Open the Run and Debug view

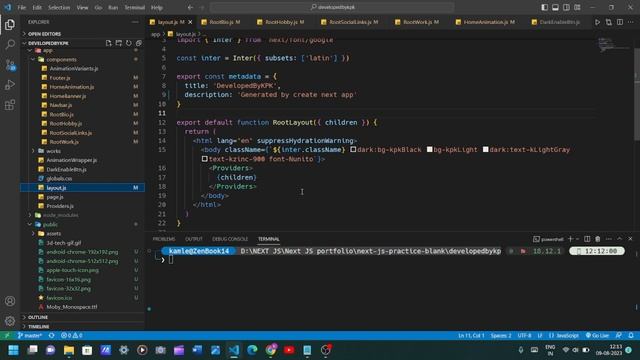click(10, 84)
